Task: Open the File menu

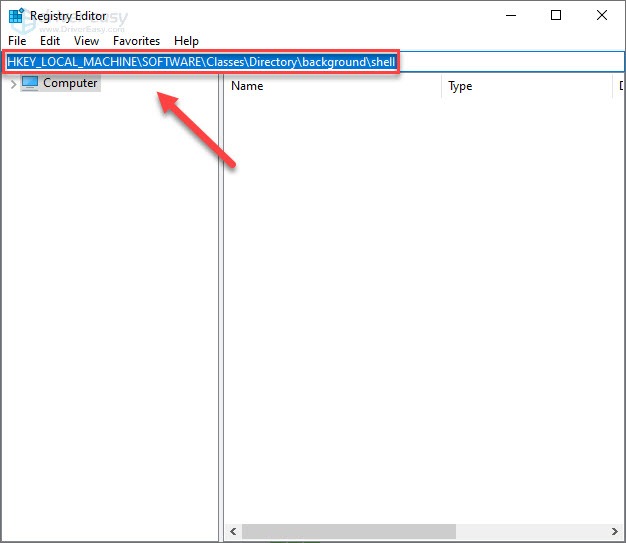Action: pos(17,41)
